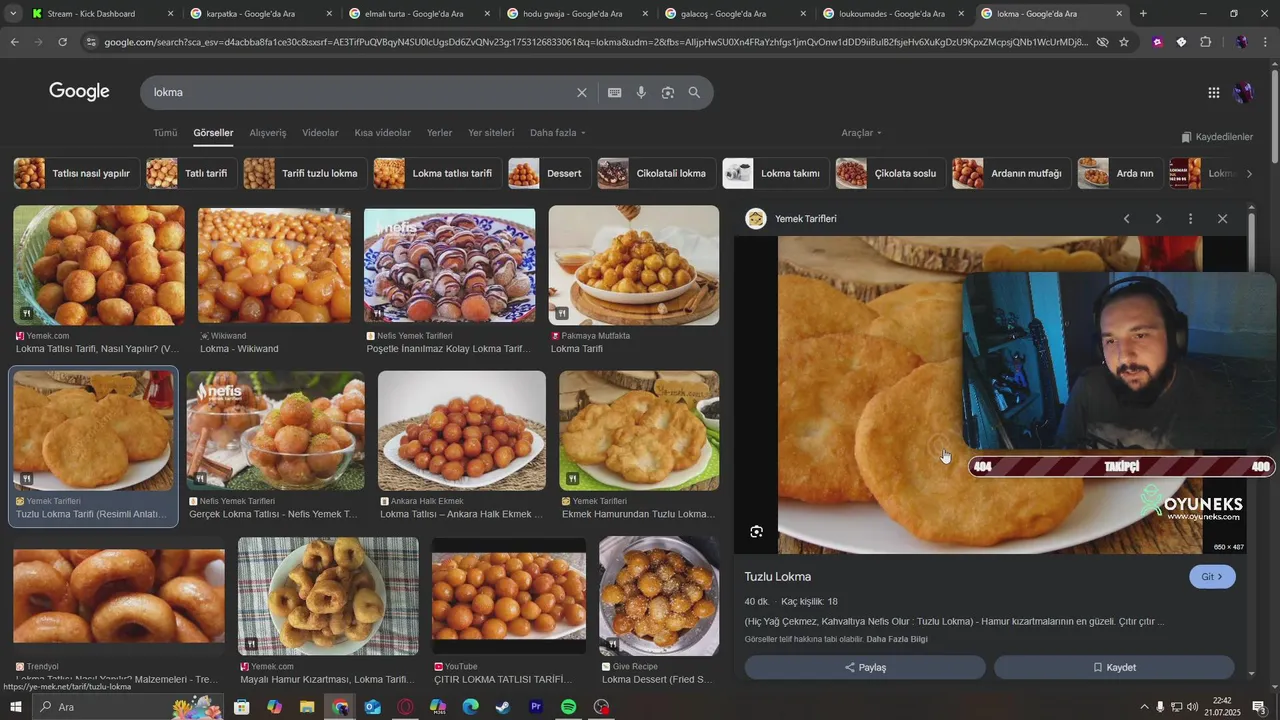Search by image using the camera lens icon
This screenshot has height=720, width=1280.
pos(668,93)
